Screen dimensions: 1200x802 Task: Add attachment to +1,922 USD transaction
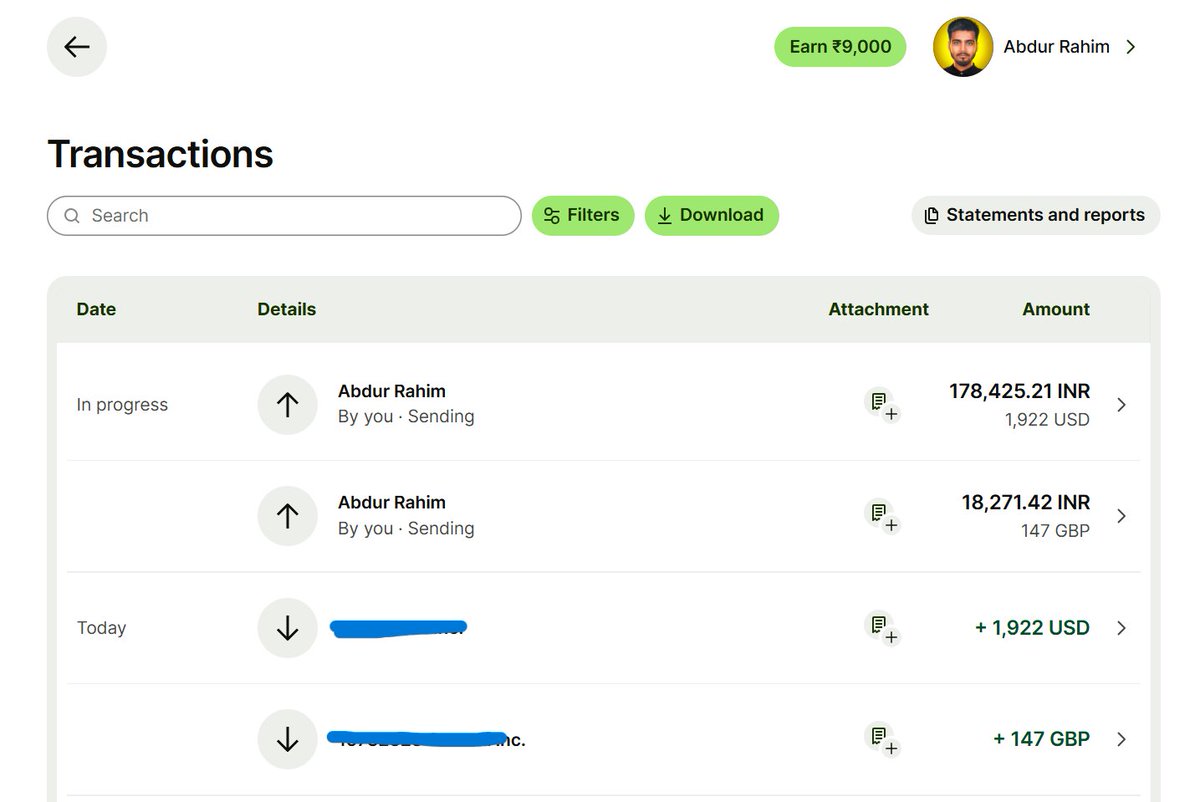pyautogui.click(x=882, y=627)
